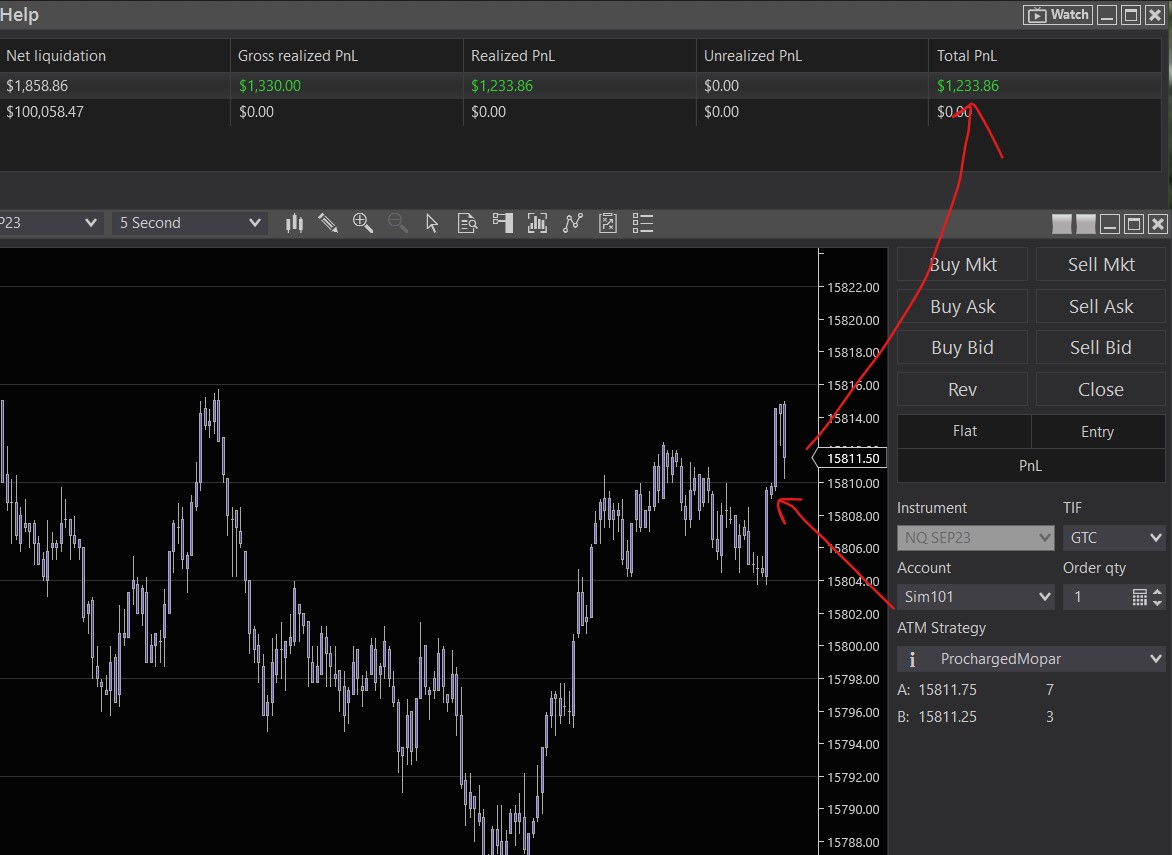Open the chart style bars icon
Image resolution: width=1172 pixels, height=855 pixels.
click(294, 223)
